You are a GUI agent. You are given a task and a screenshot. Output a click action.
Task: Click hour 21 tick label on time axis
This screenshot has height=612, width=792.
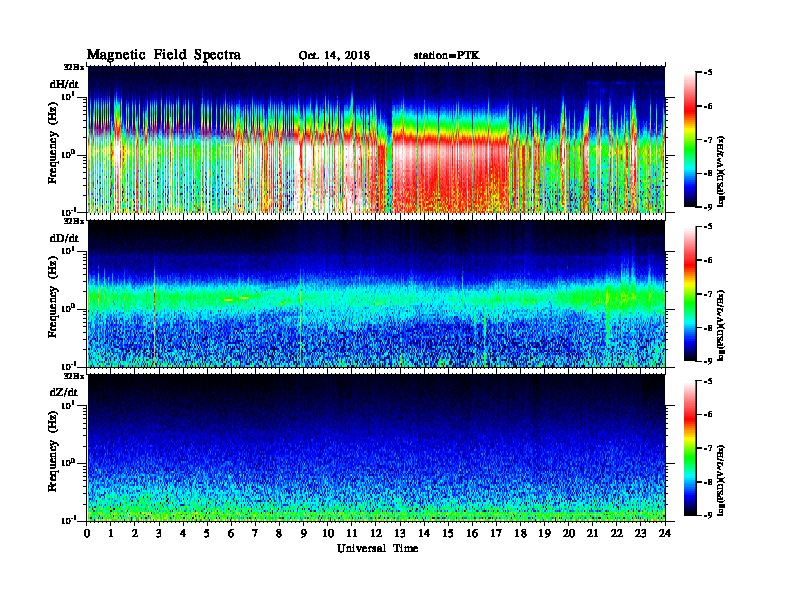point(592,534)
